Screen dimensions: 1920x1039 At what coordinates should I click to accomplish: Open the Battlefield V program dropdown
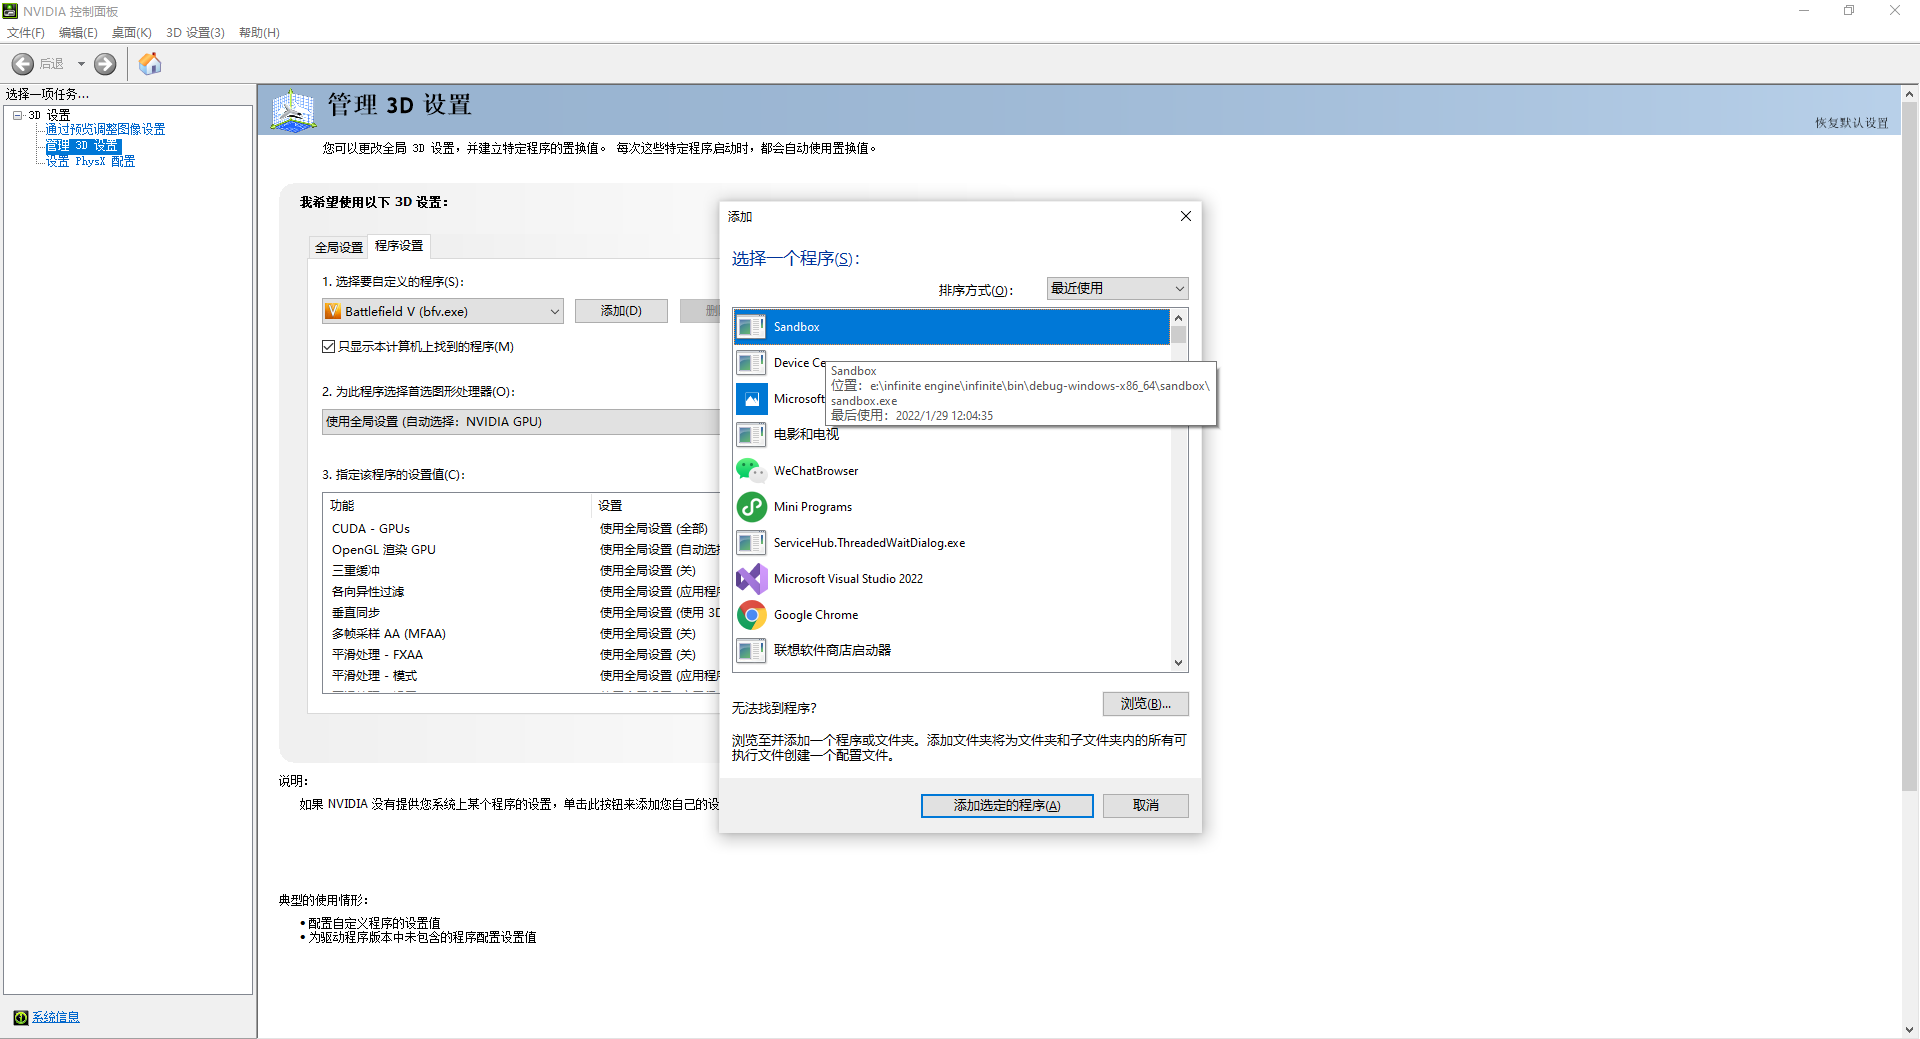click(x=443, y=312)
